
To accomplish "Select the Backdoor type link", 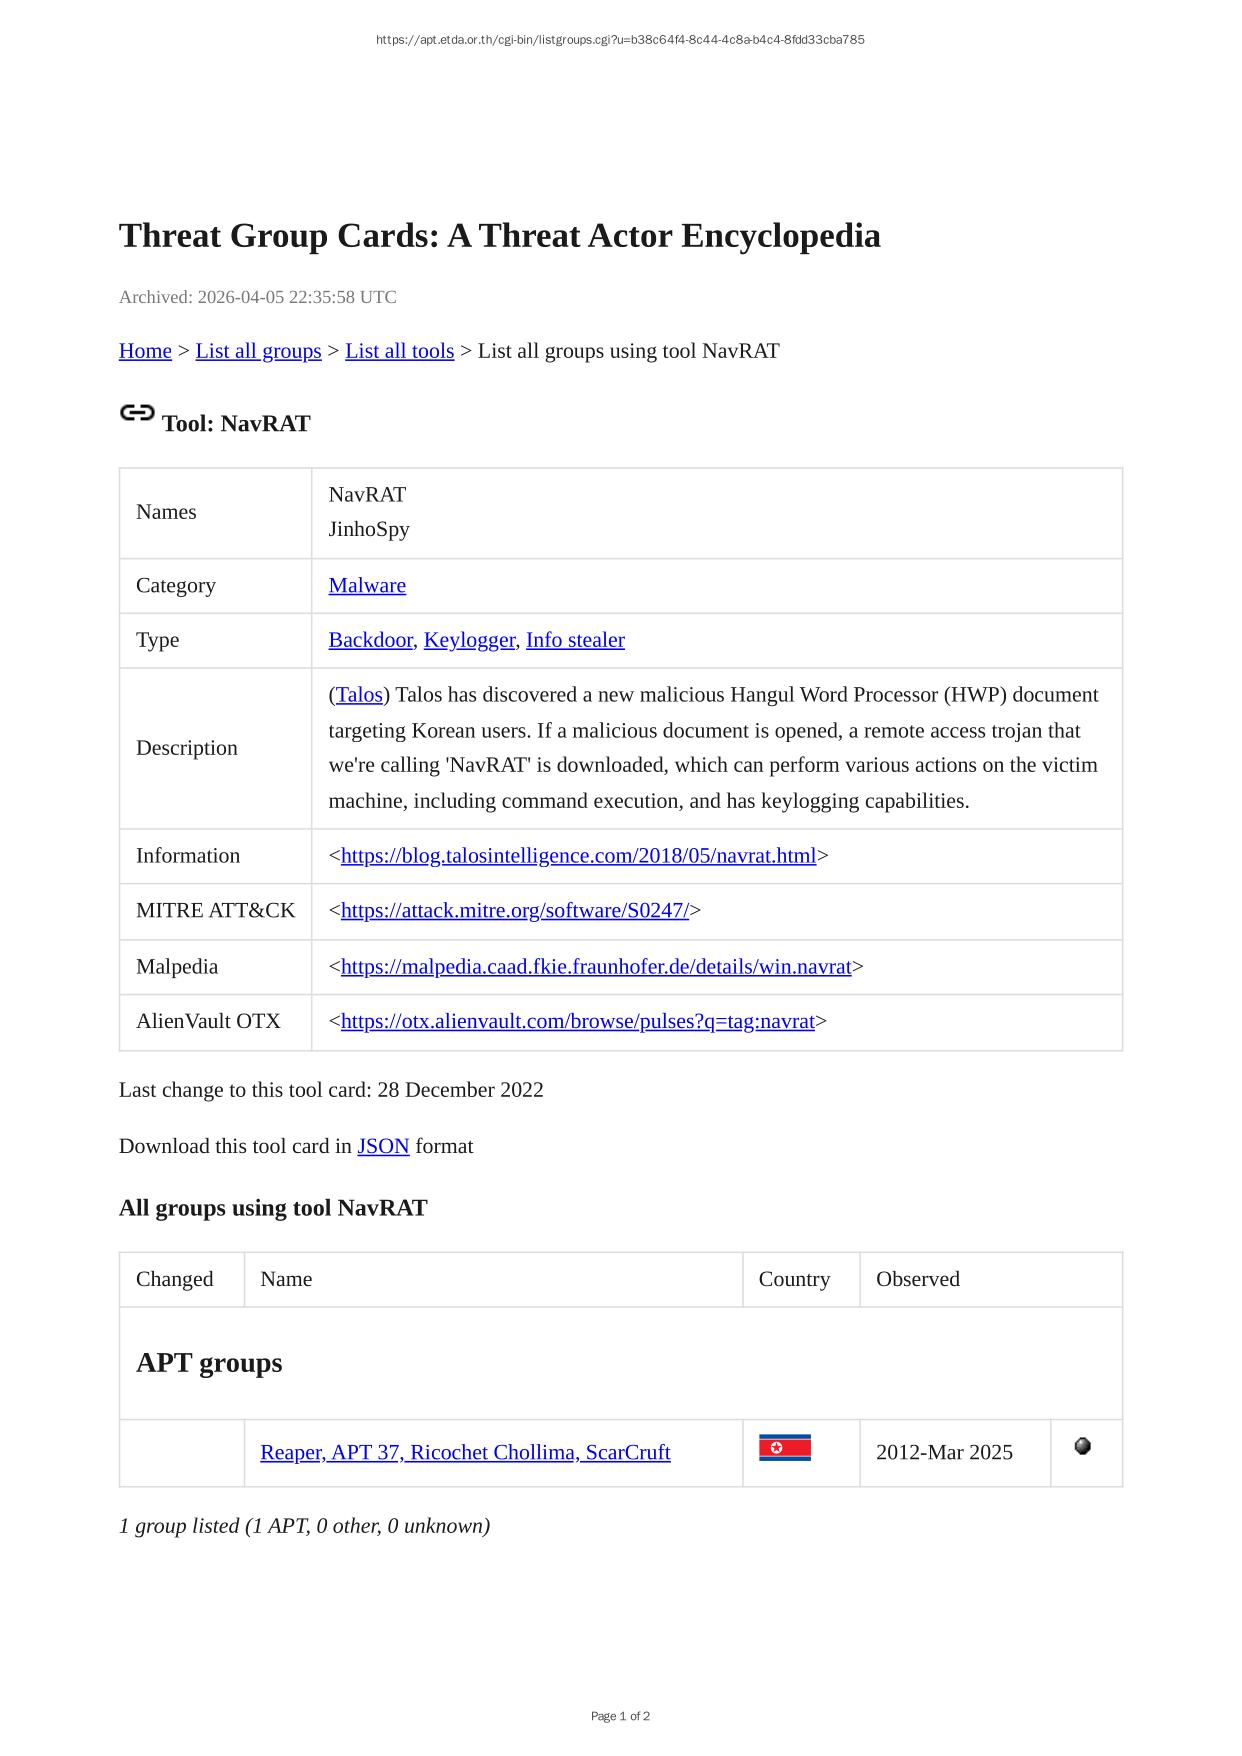I will point(370,640).
